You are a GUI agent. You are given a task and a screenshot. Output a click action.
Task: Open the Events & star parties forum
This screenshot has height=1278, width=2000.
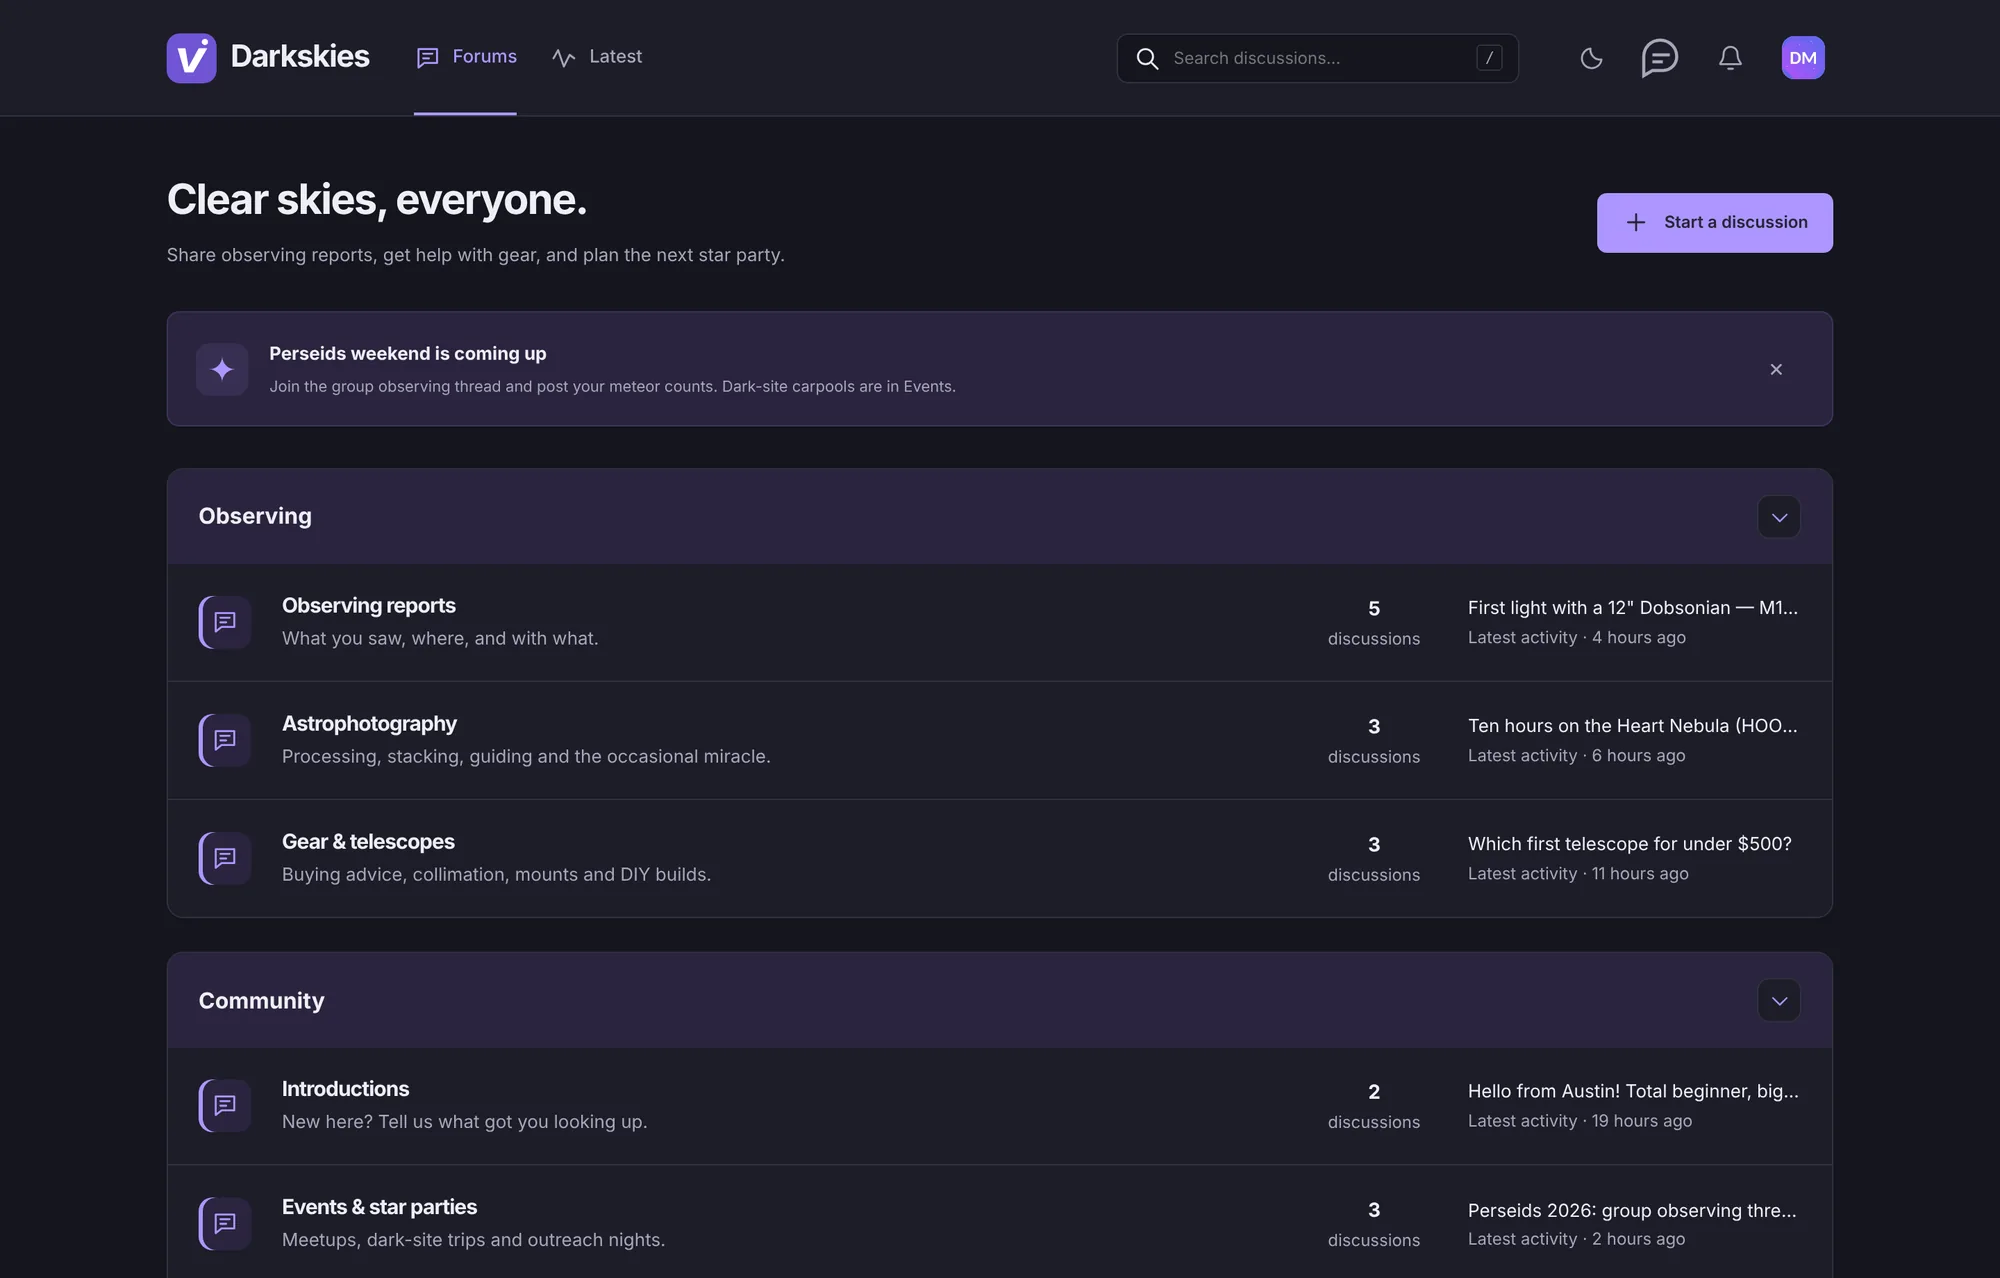(x=379, y=1206)
